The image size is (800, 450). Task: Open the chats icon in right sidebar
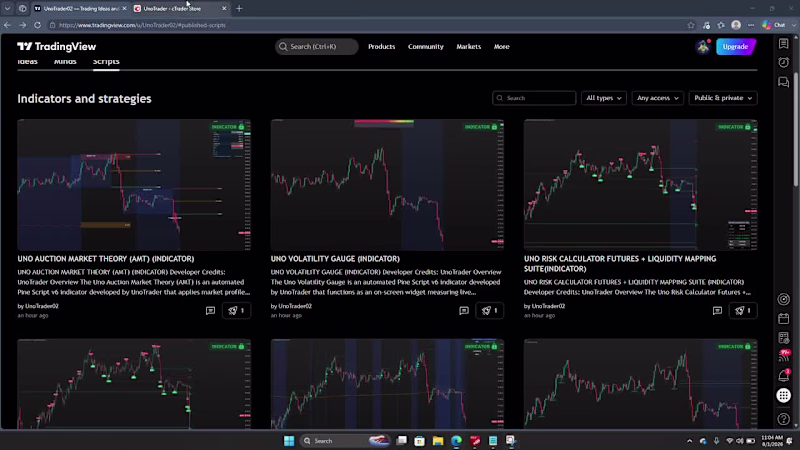[784, 82]
